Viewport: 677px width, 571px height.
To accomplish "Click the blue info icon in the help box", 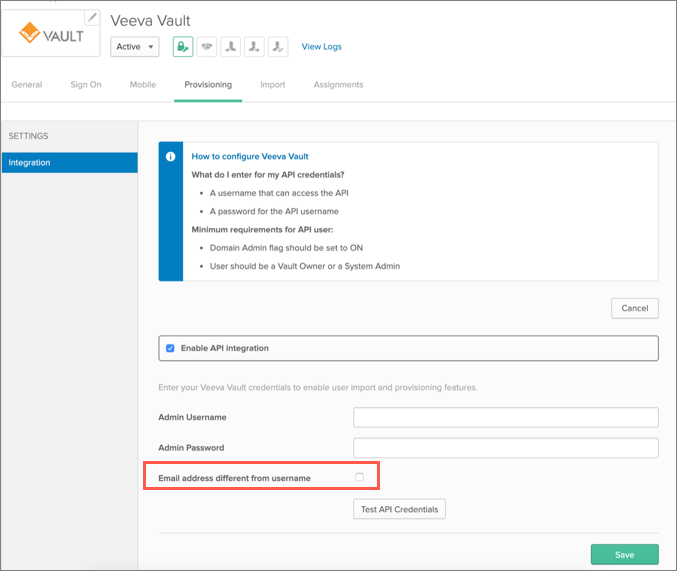I will point(171,157).
